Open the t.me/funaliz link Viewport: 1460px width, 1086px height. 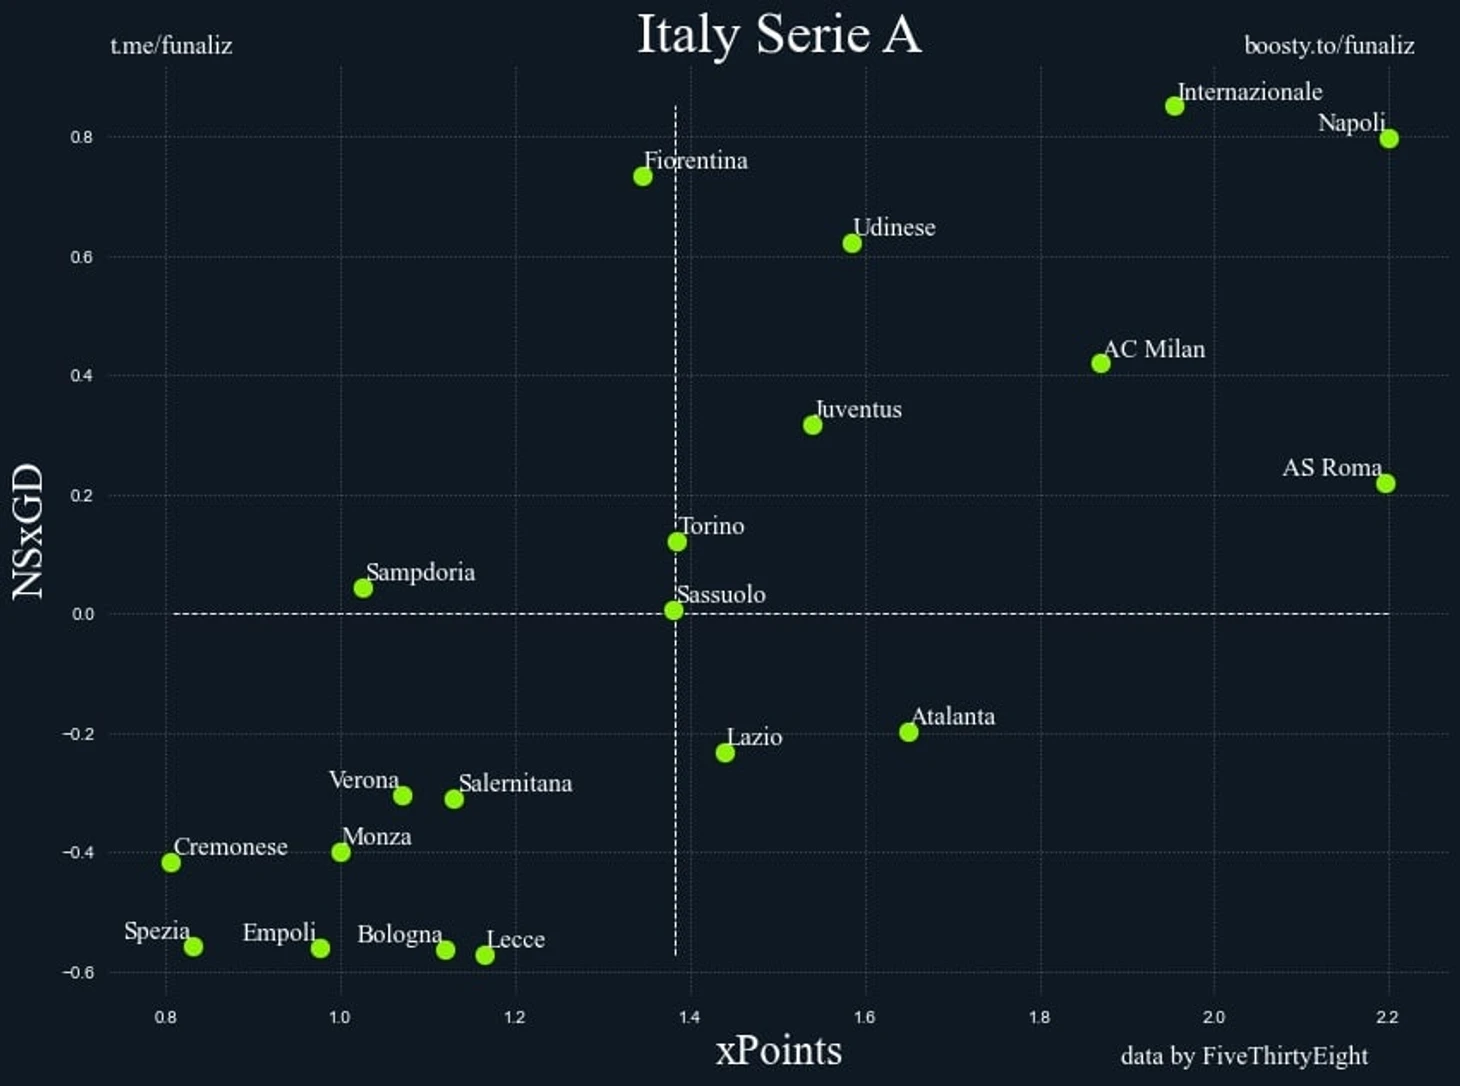pyautogui.click(x=171, y=45)
